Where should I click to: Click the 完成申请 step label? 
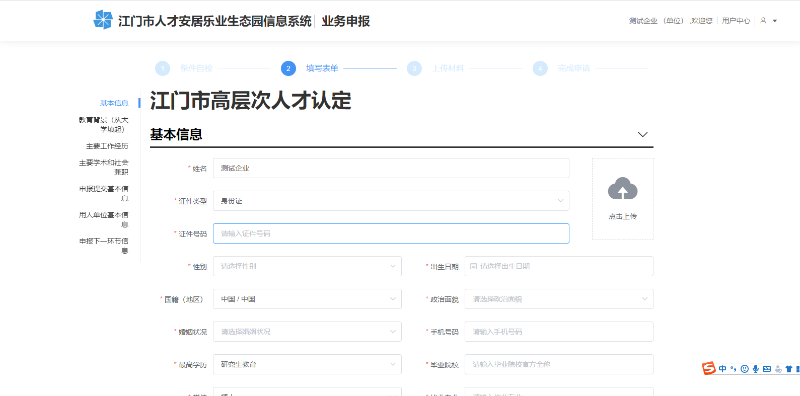574,68
